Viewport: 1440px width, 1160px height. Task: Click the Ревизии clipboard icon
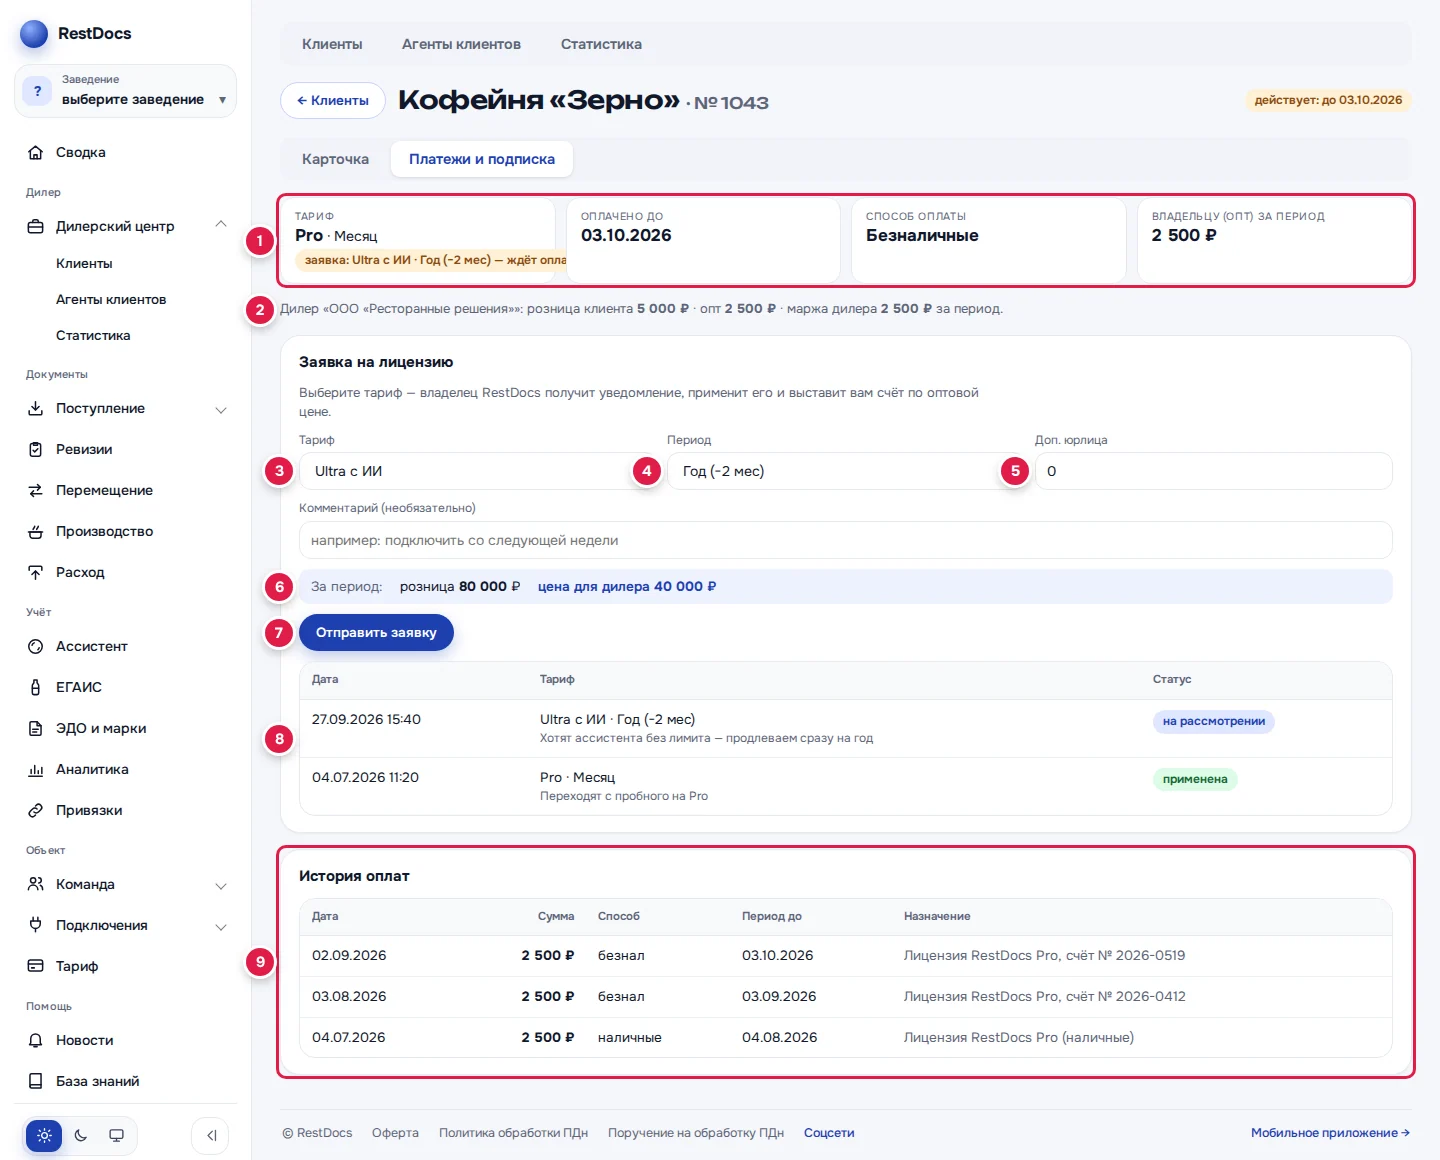click(36, 450)
